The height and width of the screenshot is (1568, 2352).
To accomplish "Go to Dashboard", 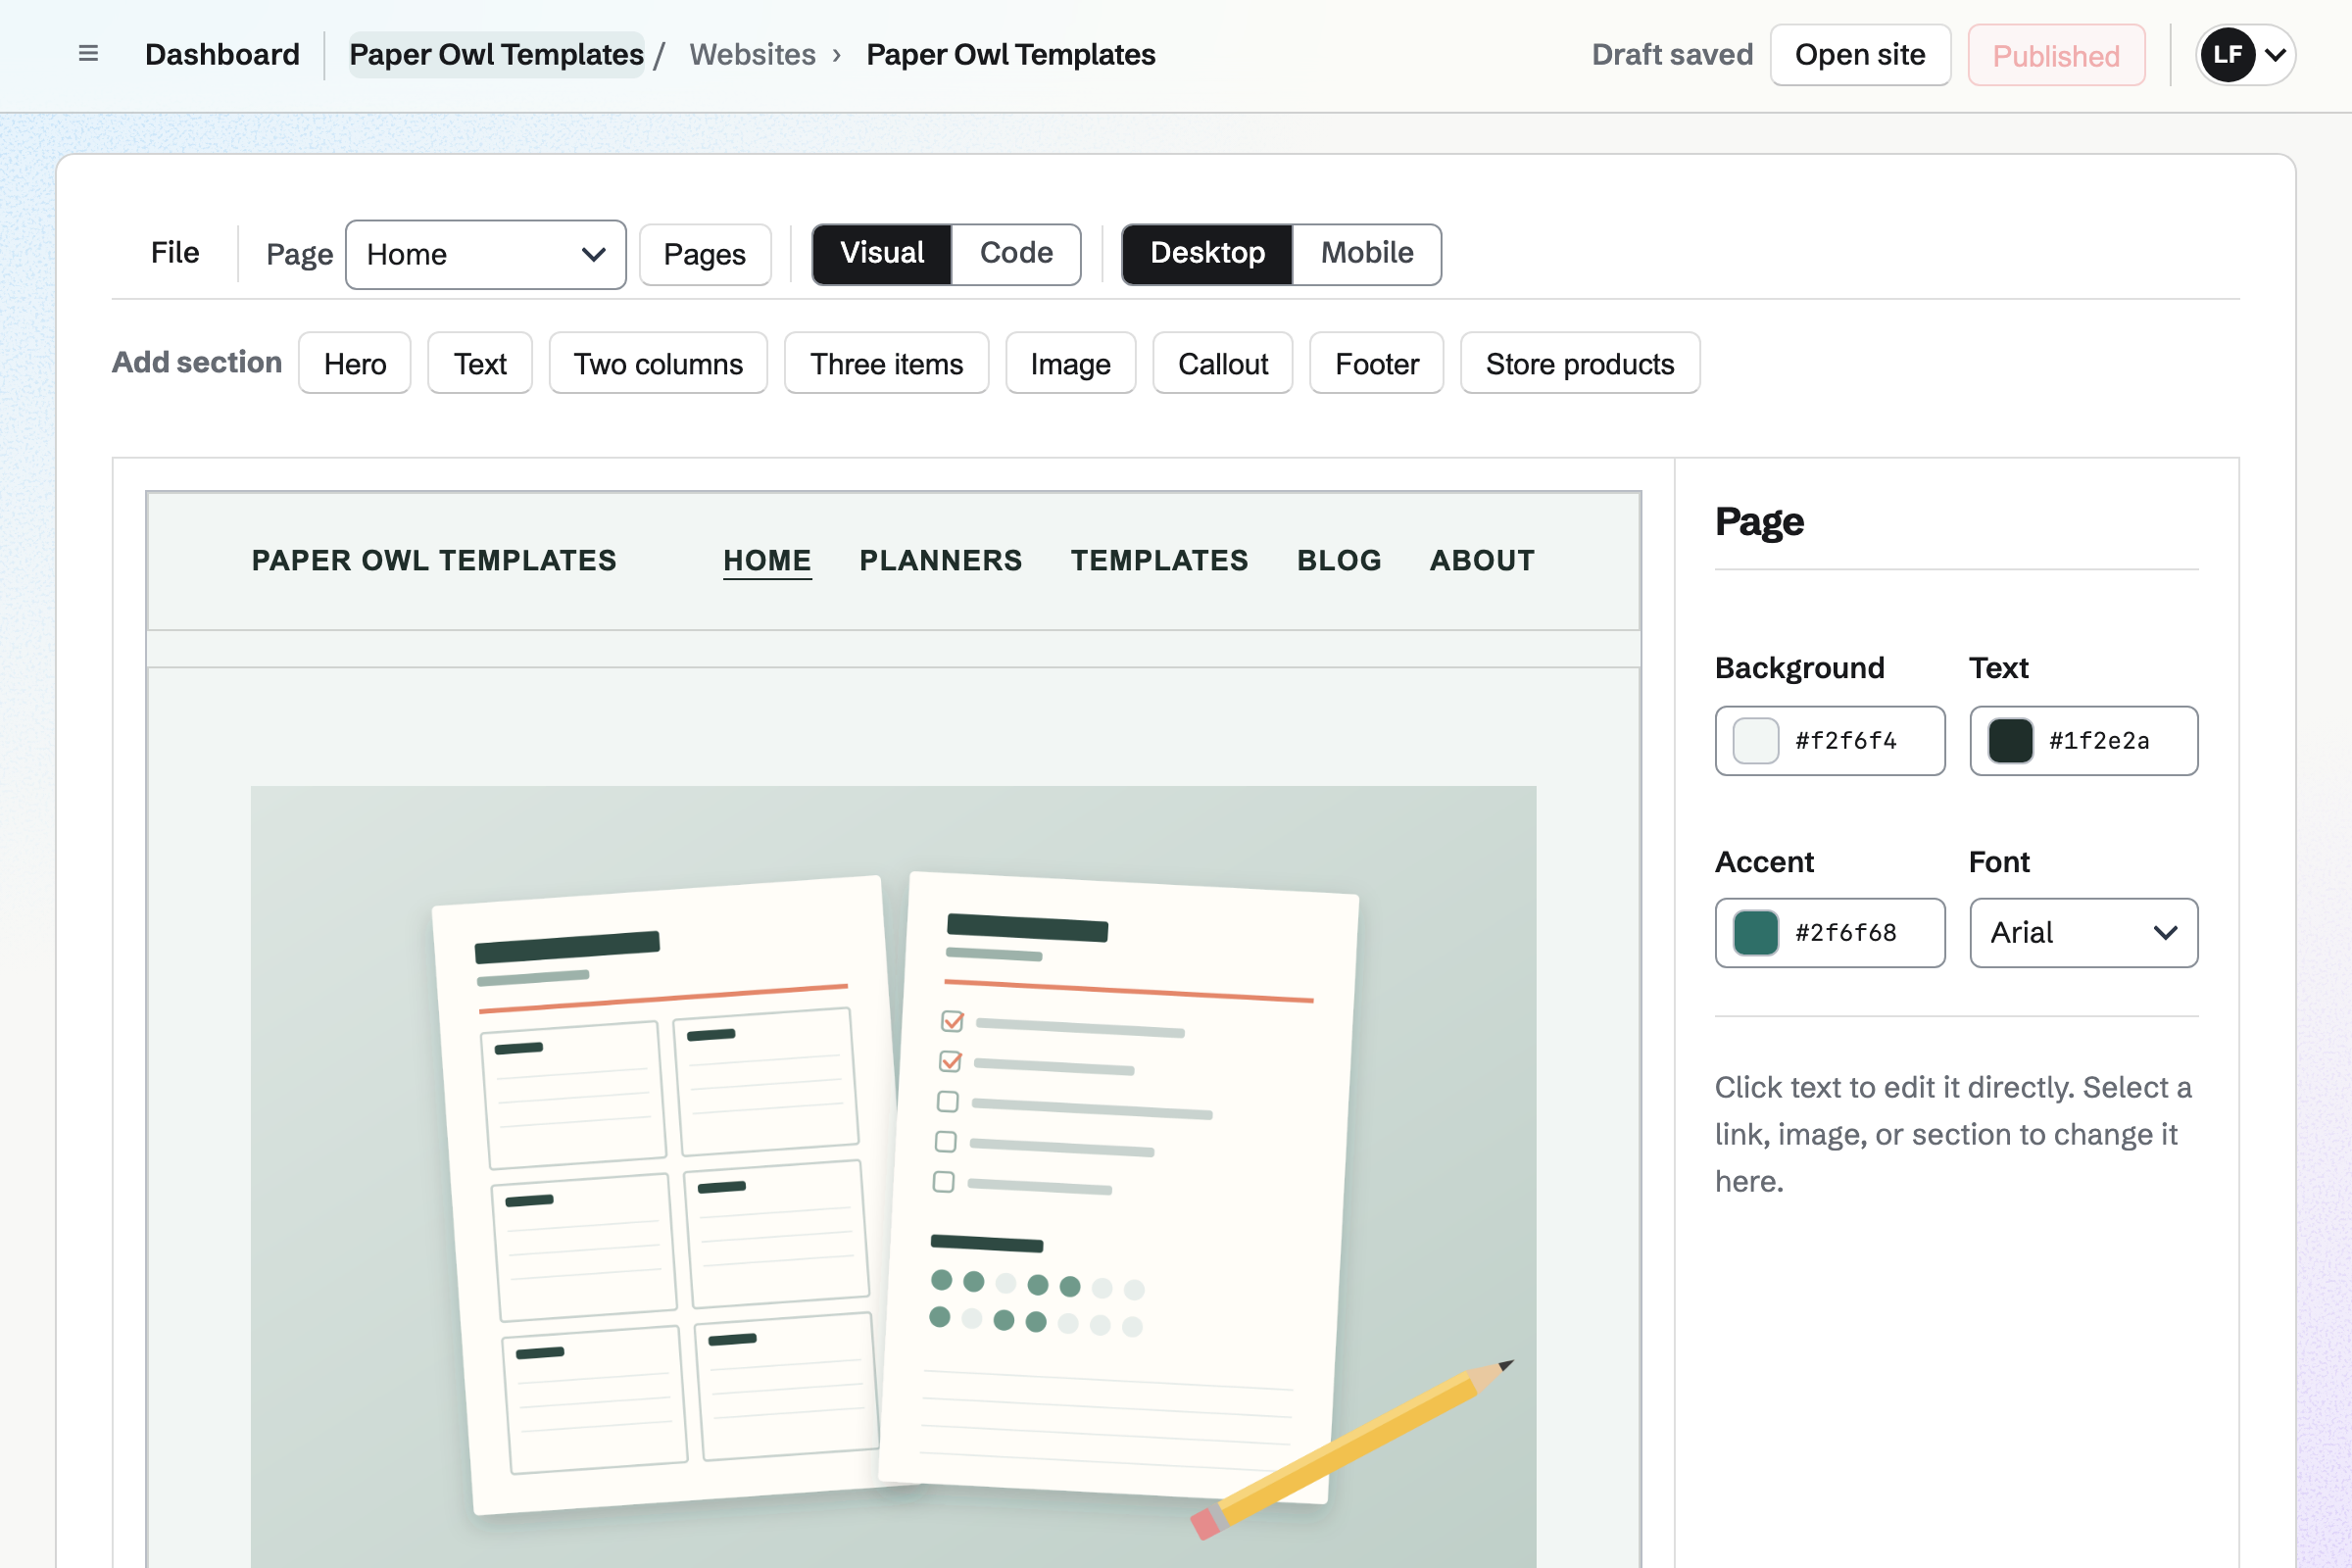I will (x=222, y=54).
